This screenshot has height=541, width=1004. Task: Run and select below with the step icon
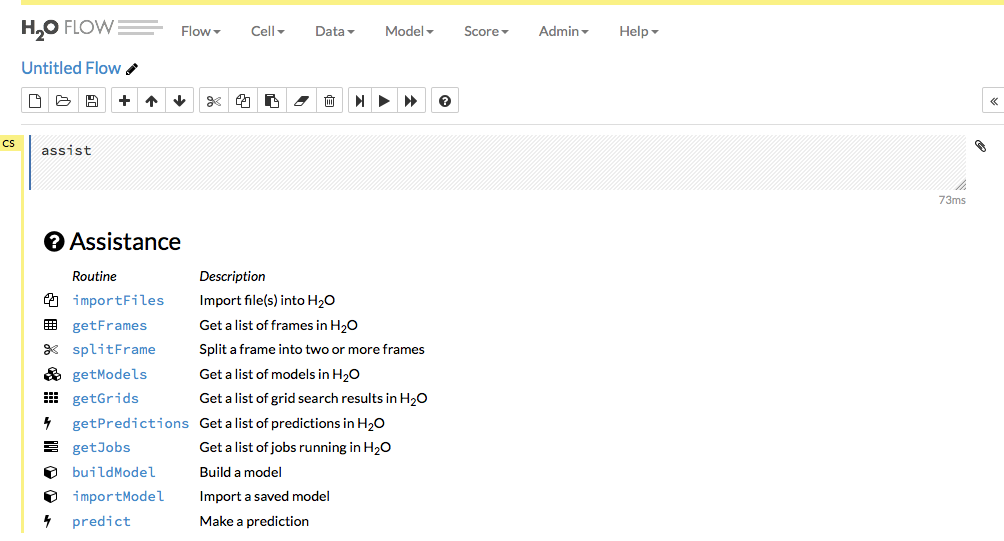click(x=360, y=101)
